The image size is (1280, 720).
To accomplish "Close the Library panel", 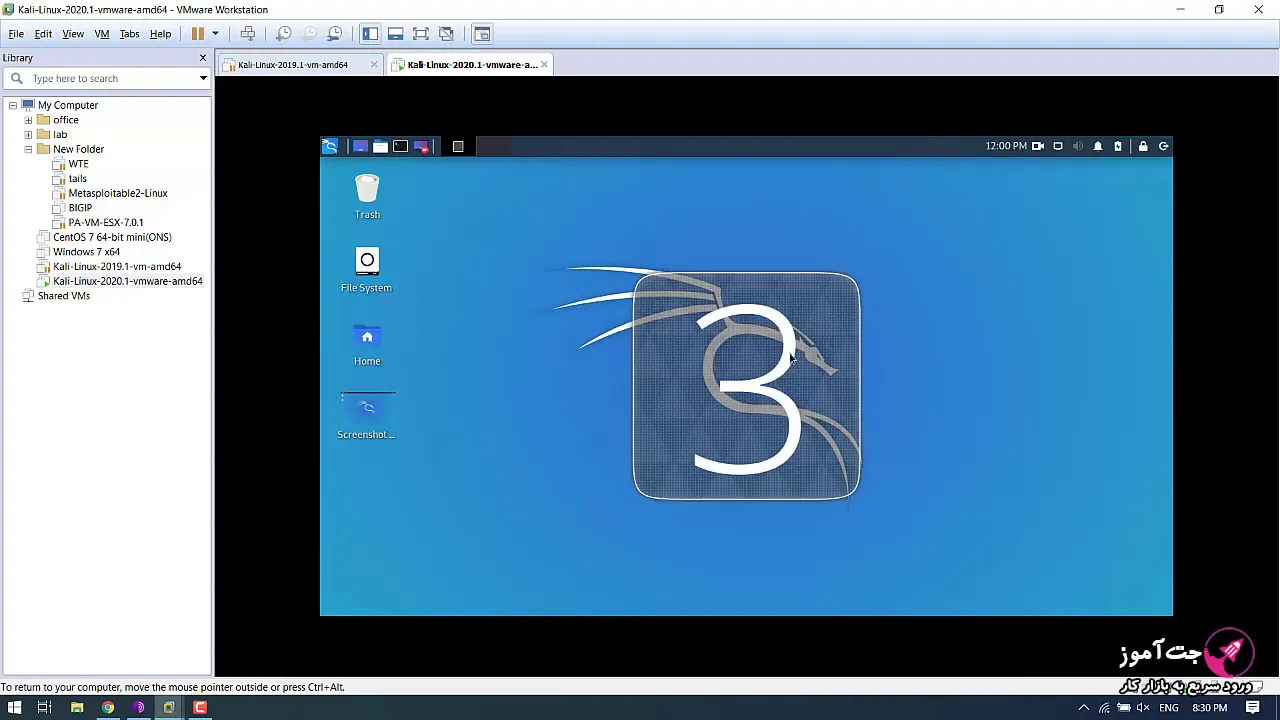I will click(x=203, y=58).
